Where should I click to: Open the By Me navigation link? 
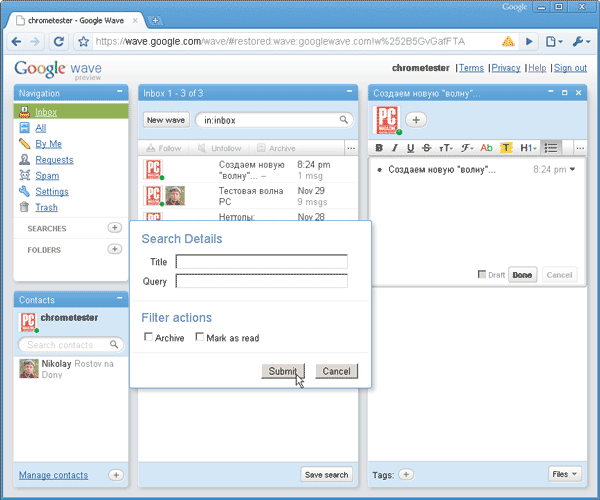pos(49,144)
